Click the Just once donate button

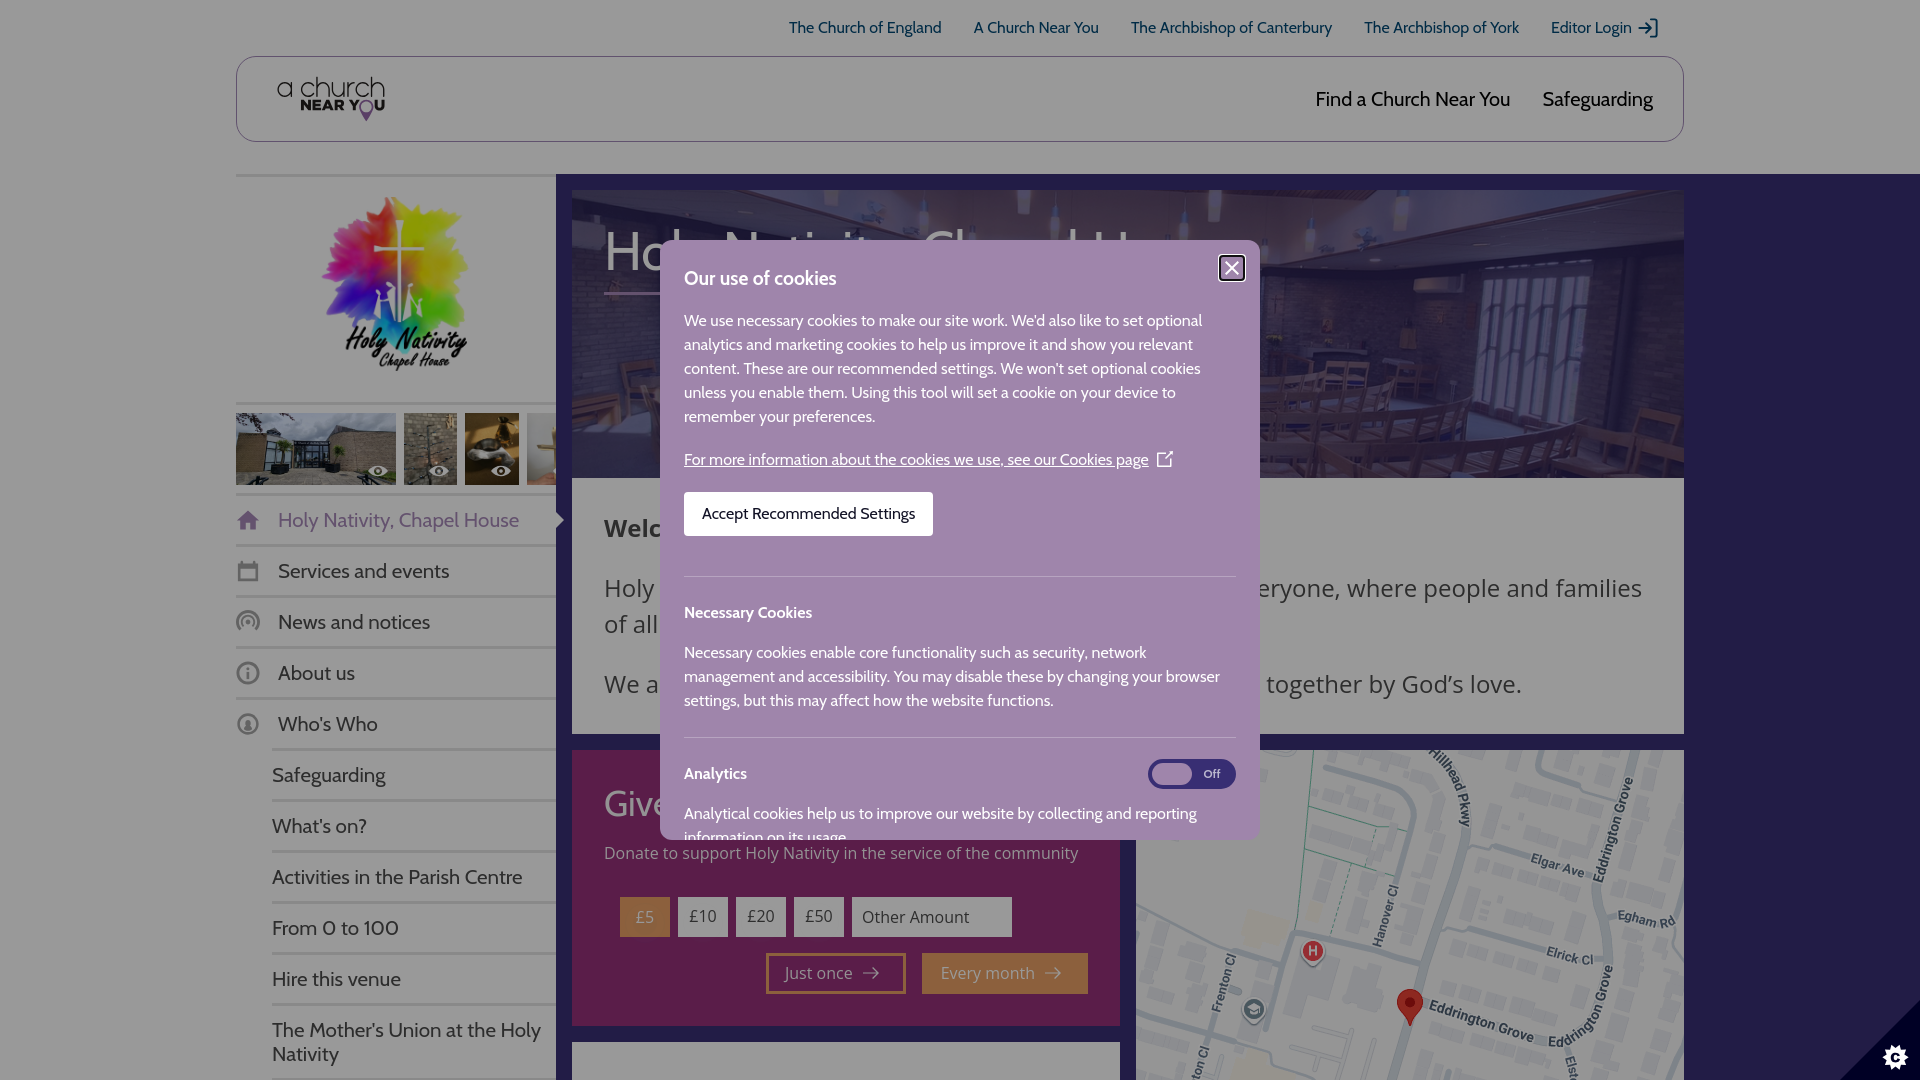(836, 974)
